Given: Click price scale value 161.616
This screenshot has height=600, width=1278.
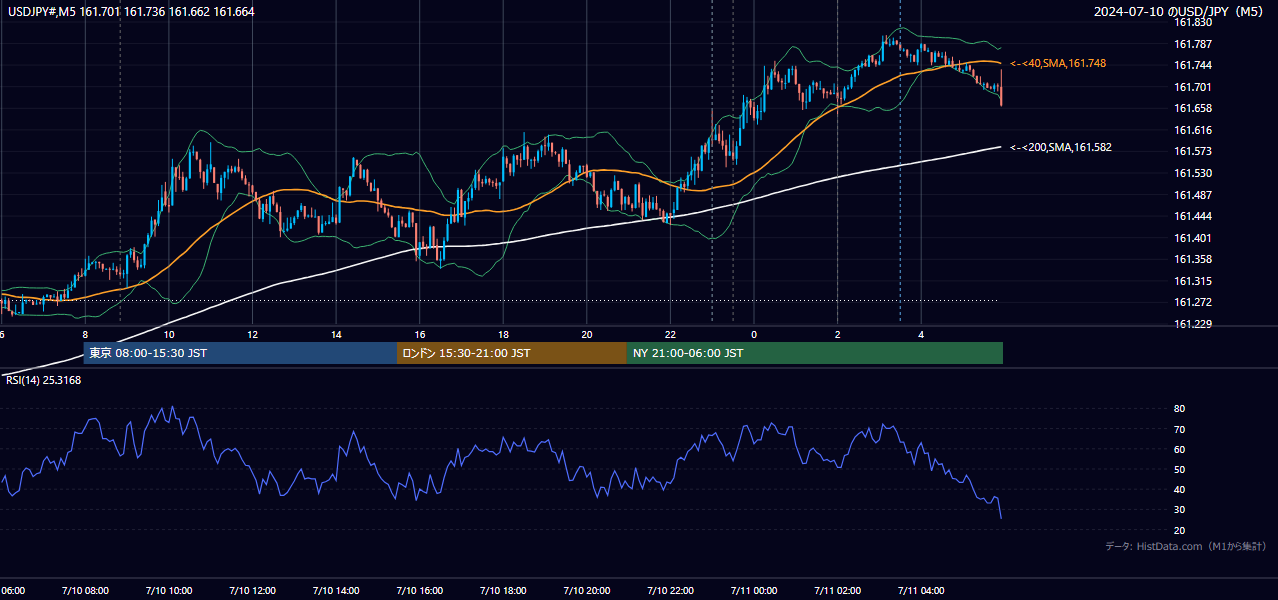Looking at the screenshot, I should click(x=1193, y=130).
